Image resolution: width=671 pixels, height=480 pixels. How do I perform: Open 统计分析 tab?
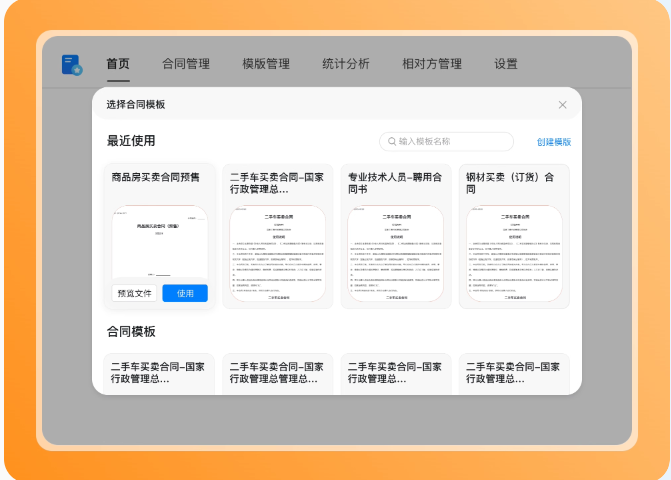click(346, 64)
